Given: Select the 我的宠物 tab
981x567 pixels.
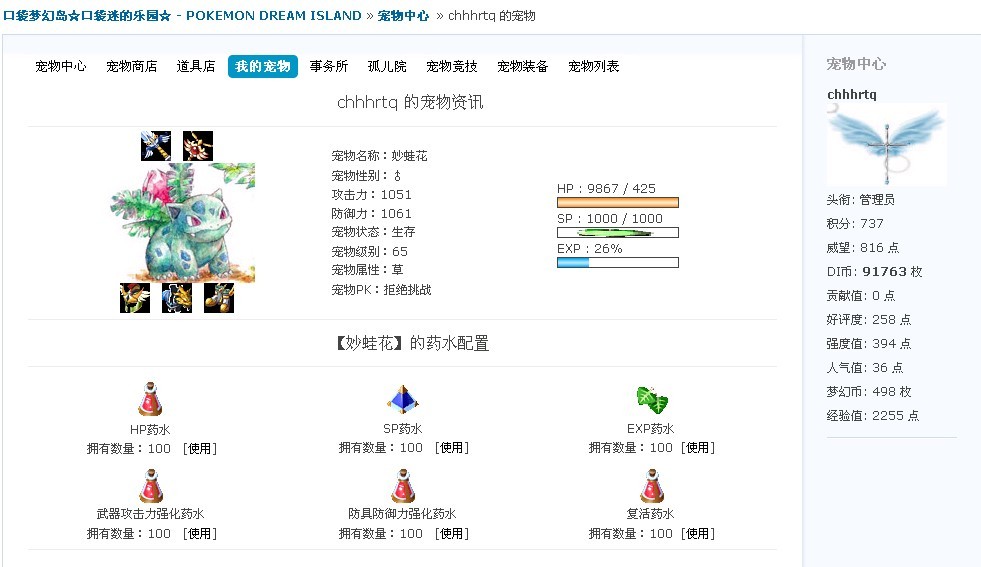Looking at the screenshot, I should 263,66.
